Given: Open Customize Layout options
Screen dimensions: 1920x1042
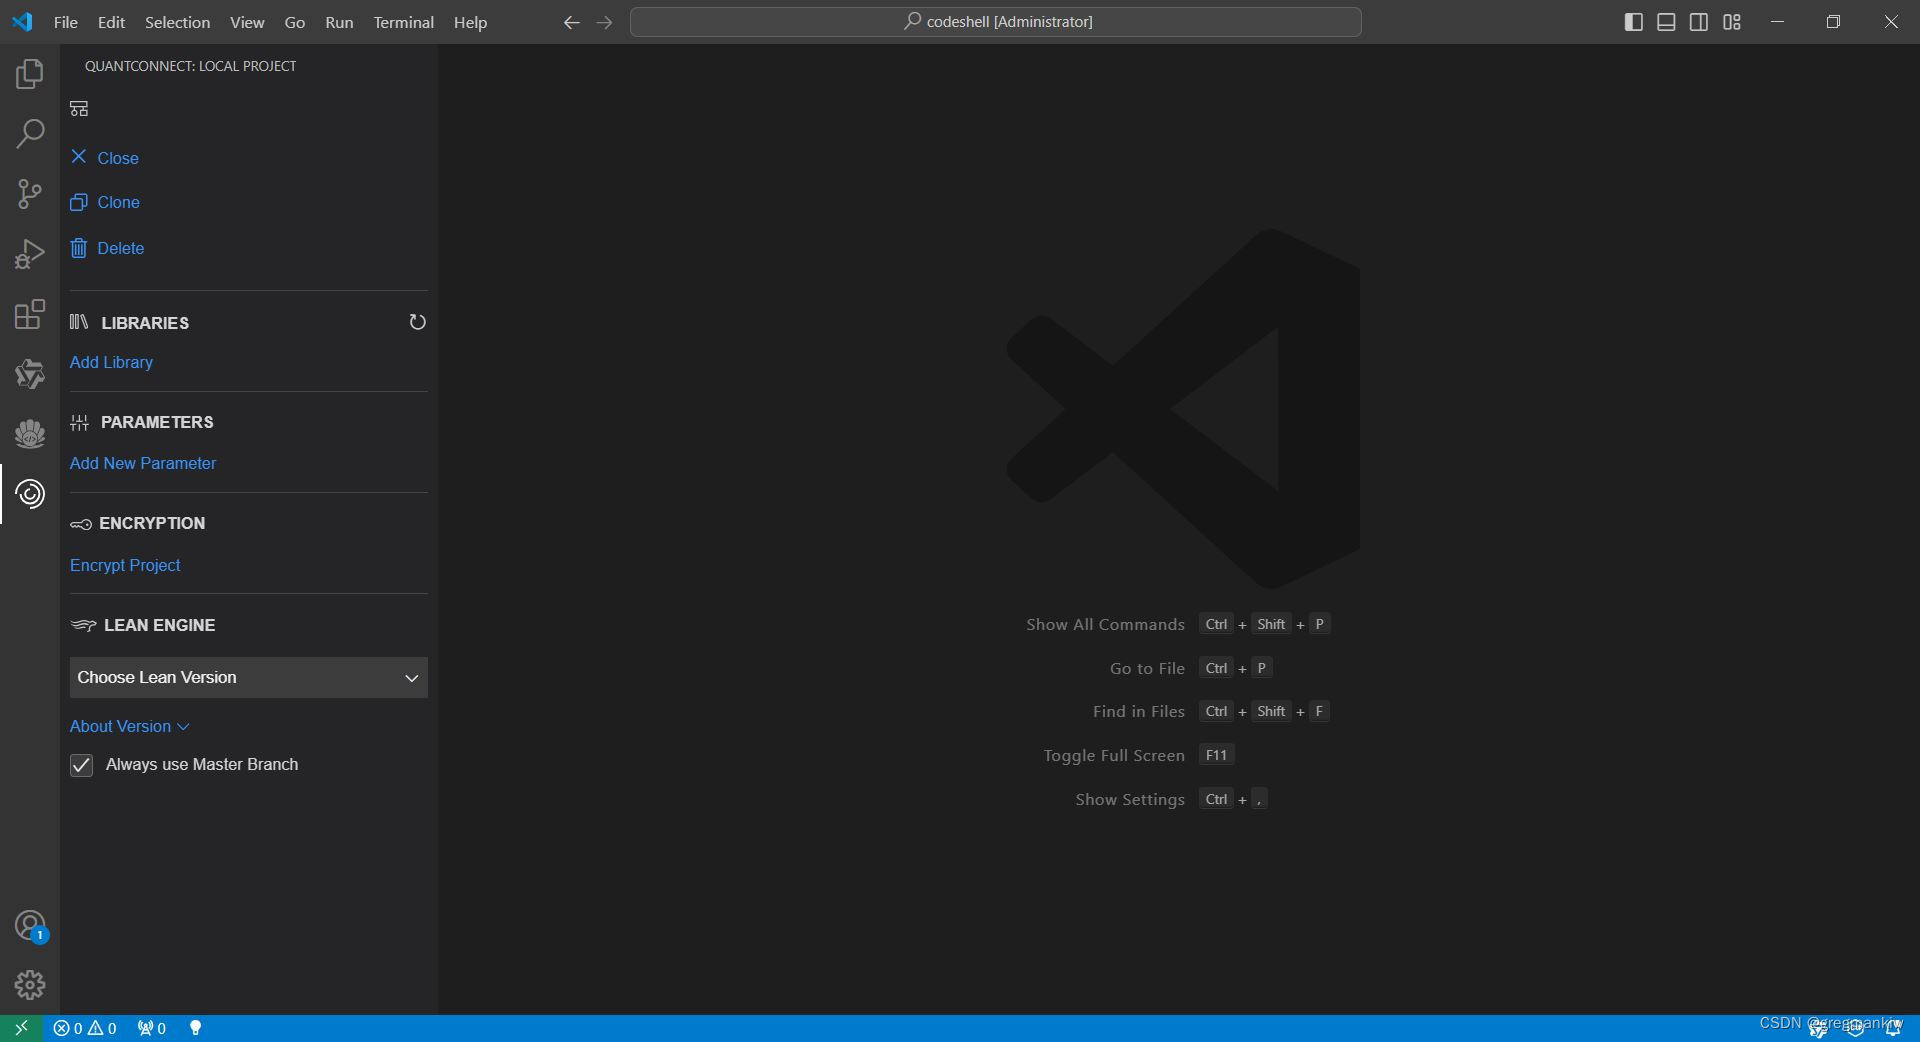Looking at the screenshot, I should point(1732,22).
